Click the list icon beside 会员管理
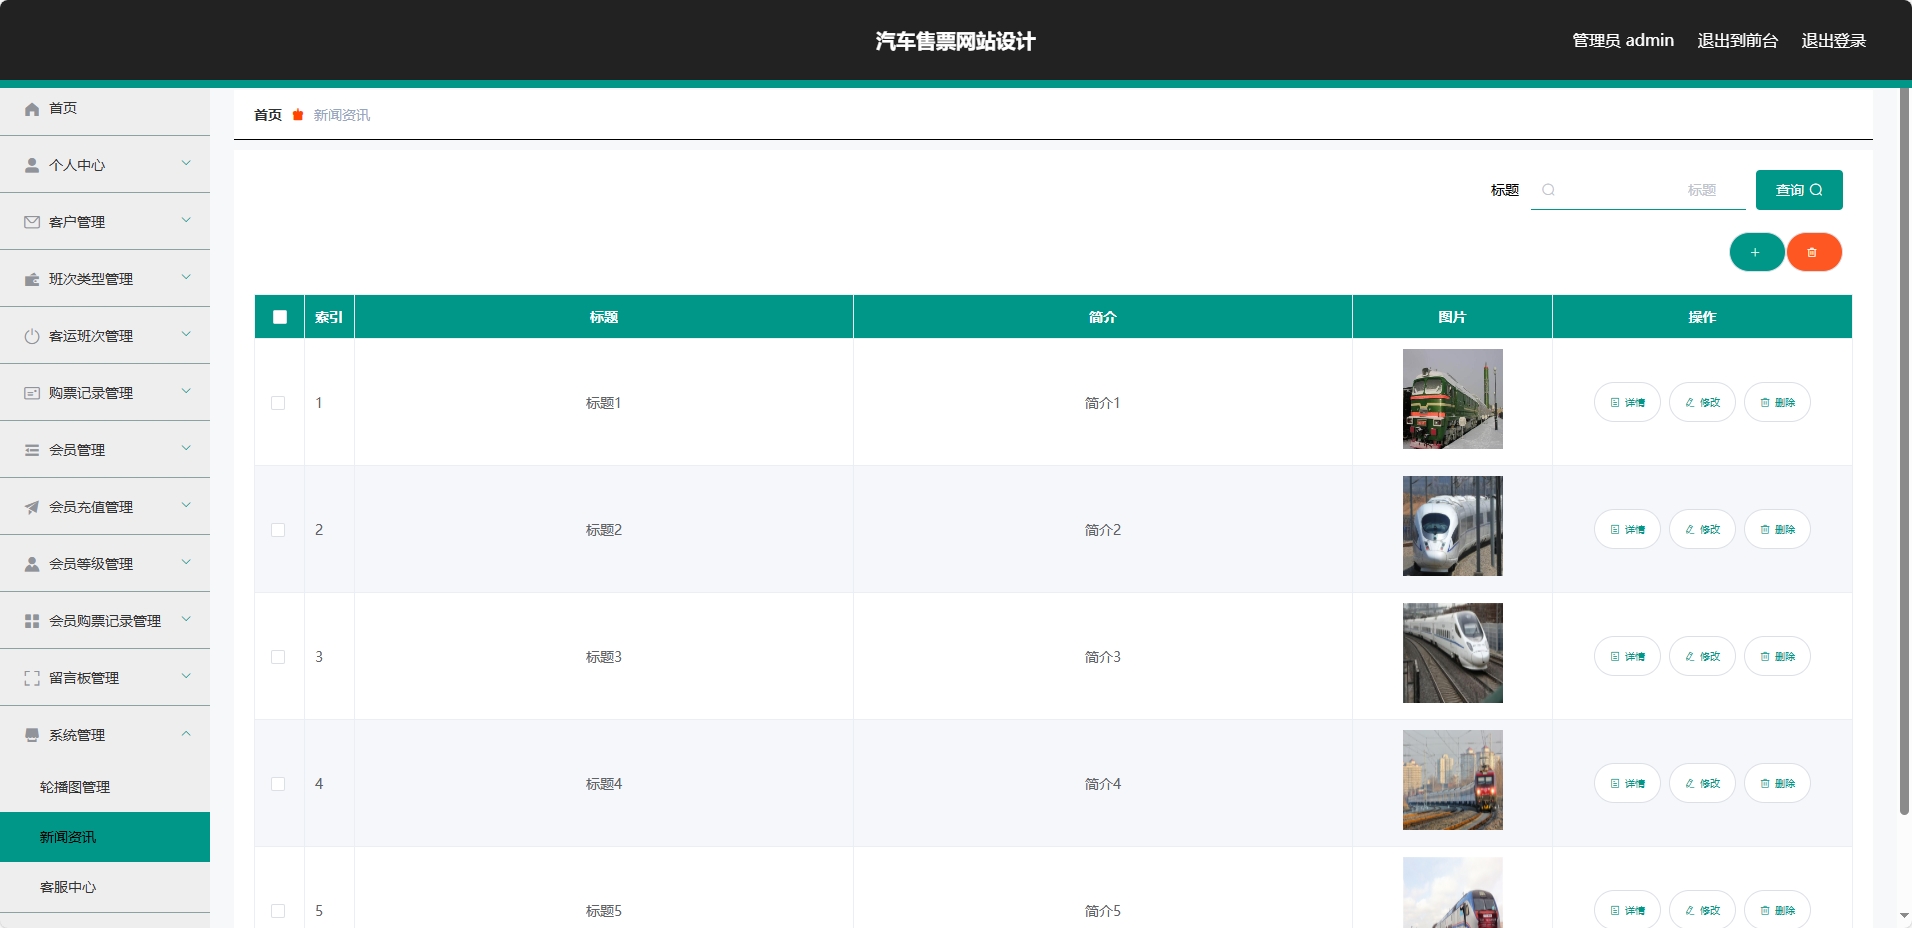Viewport: 1912px width, 928px height. click(32, 450)
